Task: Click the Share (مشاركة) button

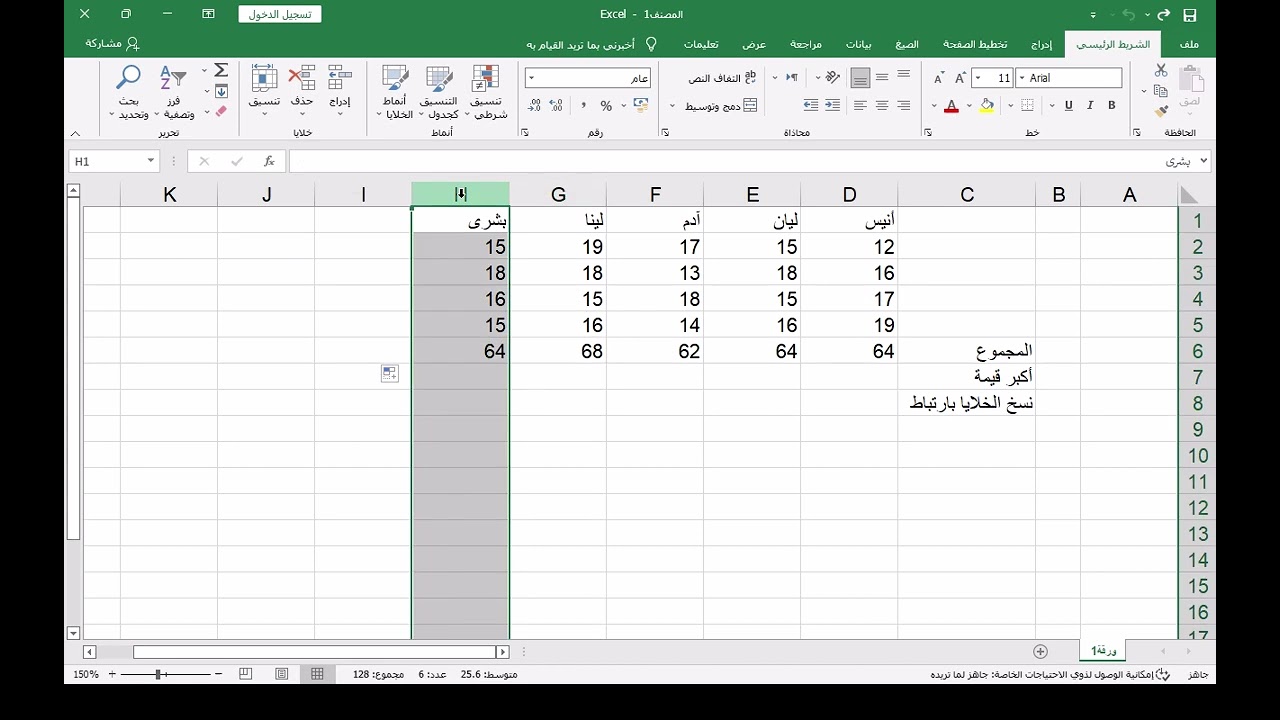Action: (x=112, y=44)
